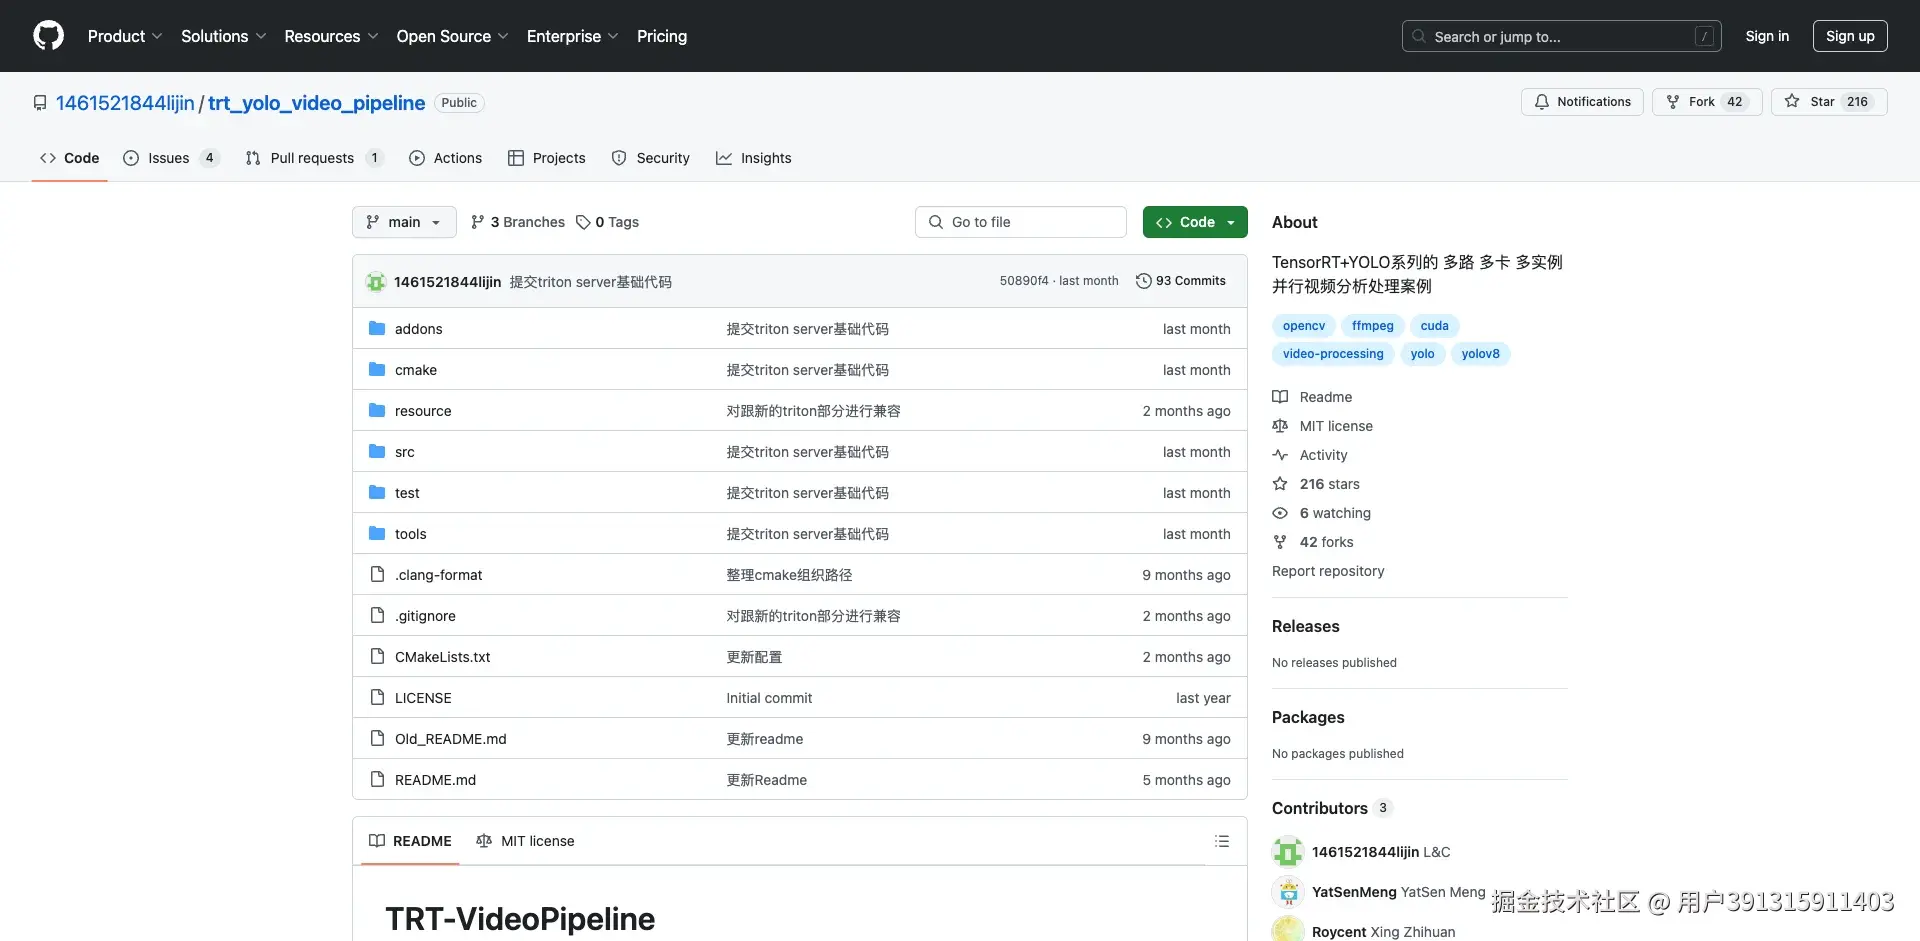Screen dimensions: 1920x941
Task: Click the search magnifier icon in header
Action: [1419, 36]
